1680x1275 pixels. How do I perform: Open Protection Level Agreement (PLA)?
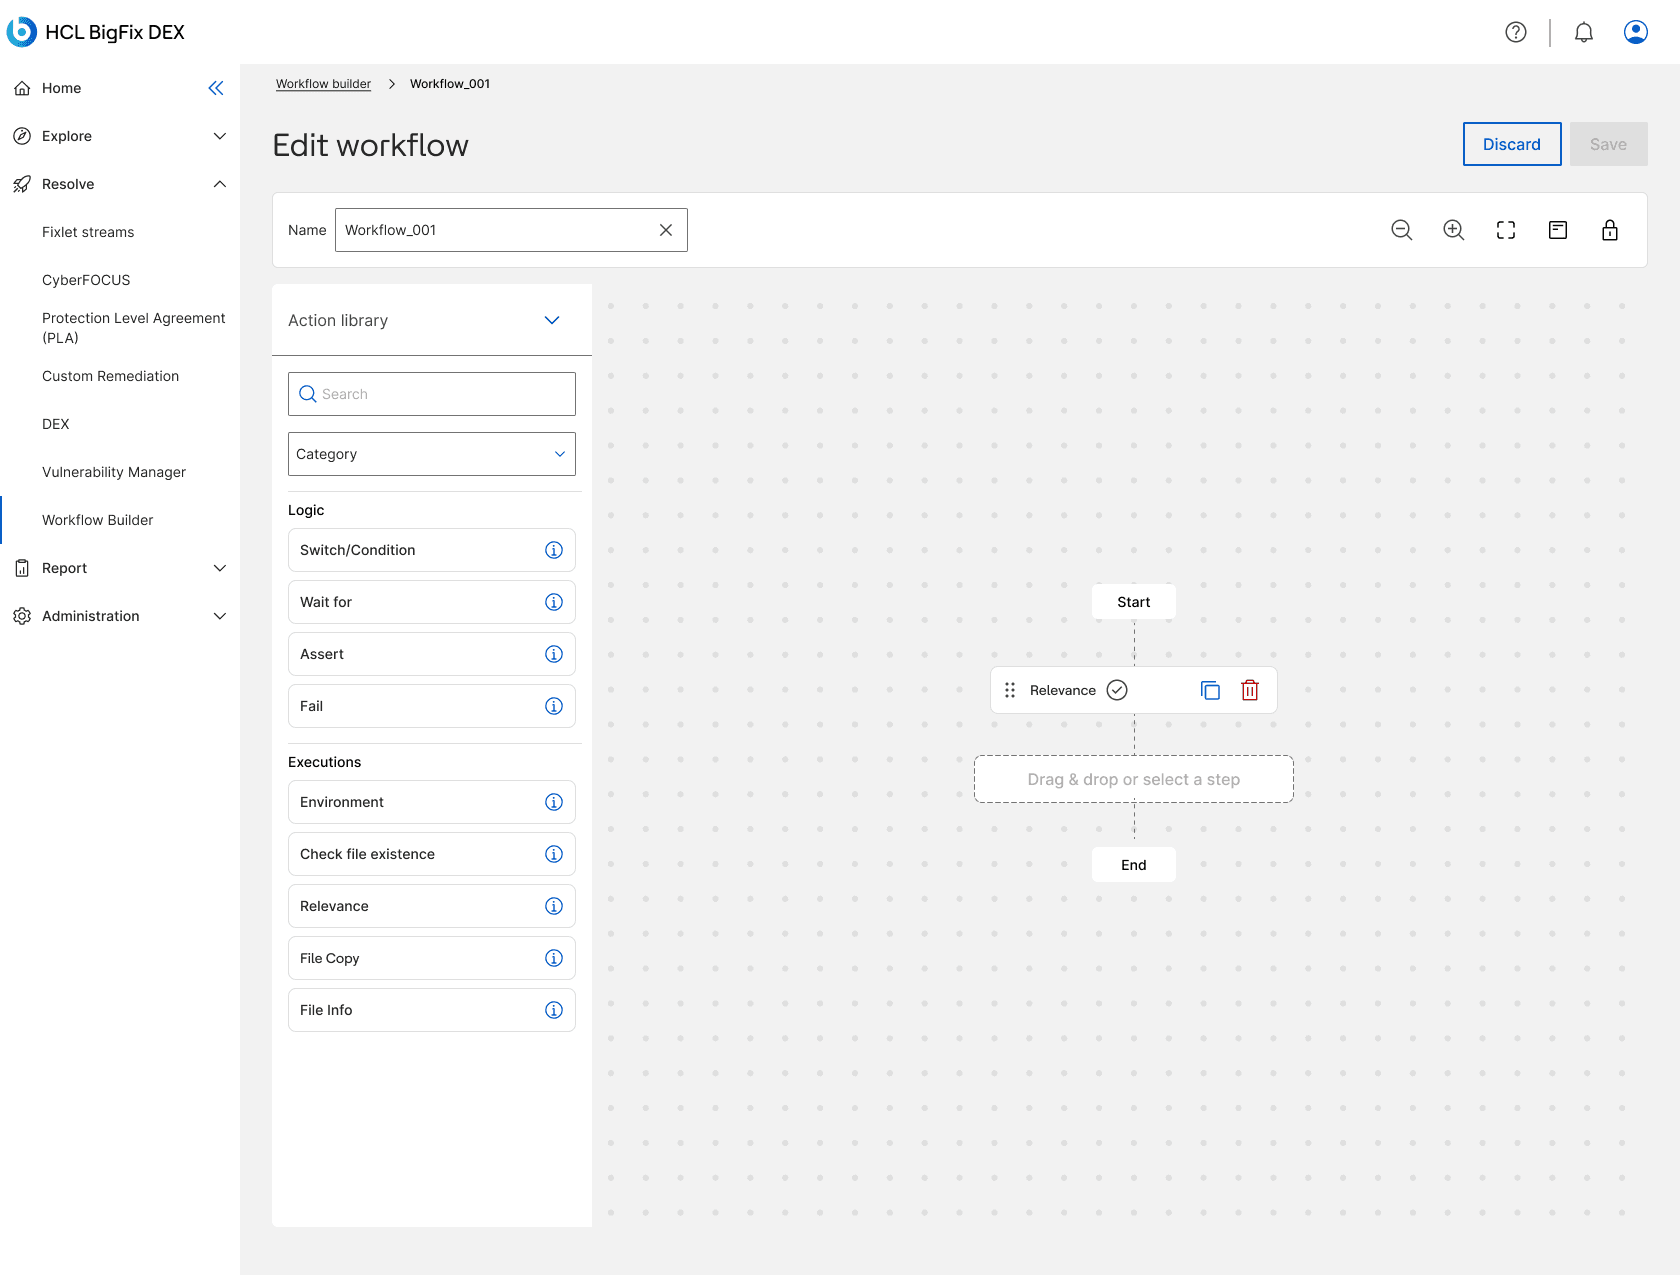tap(133, 328)
